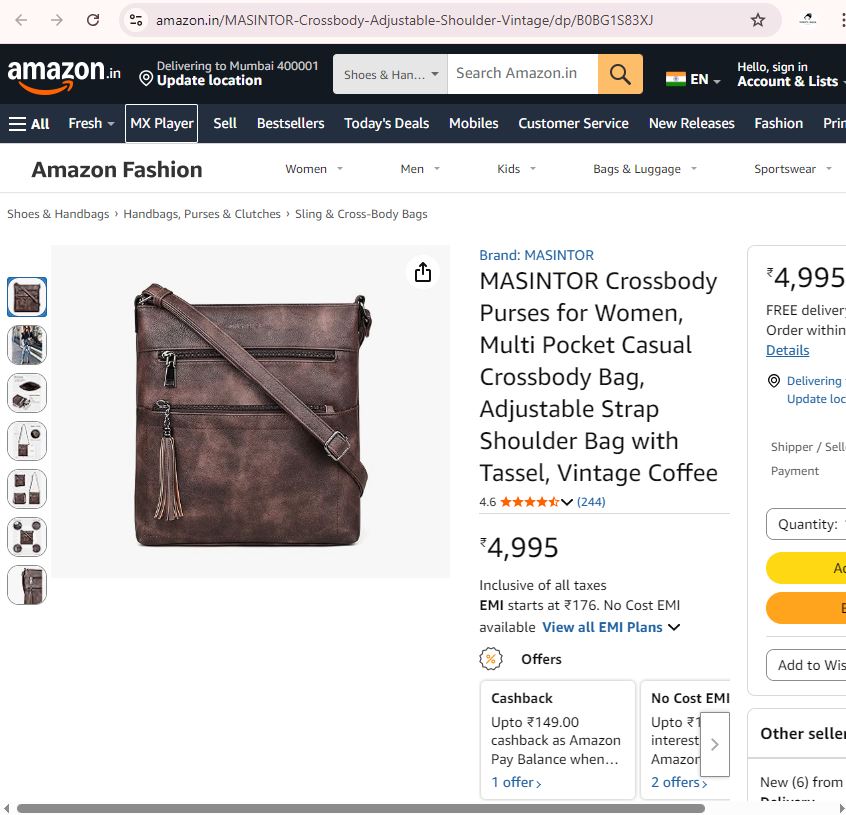Bookmark the page with the star icon
Image resolution: width=846 pixels, height=815 pixels.
[758, 19]
